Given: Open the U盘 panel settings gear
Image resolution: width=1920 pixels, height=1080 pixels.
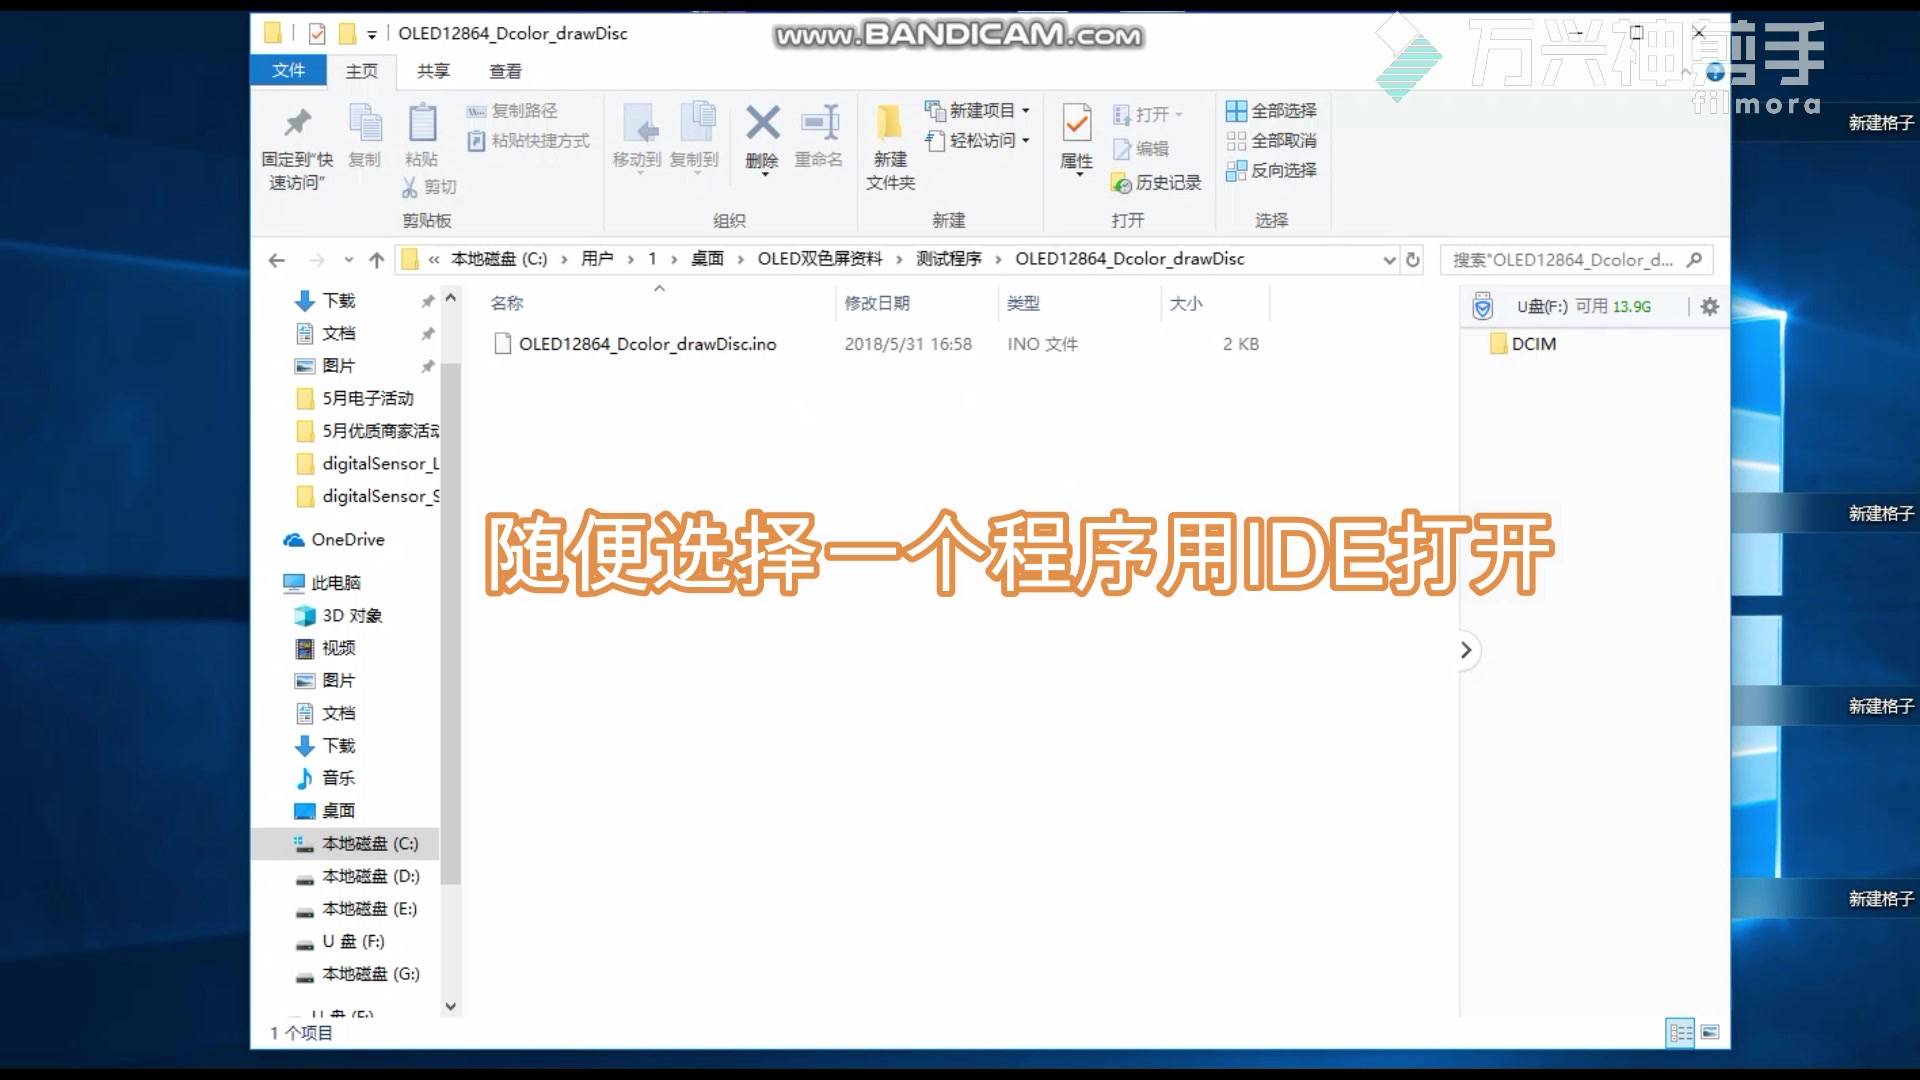Looking at the screenshot, I should [x=1710, y=306].
